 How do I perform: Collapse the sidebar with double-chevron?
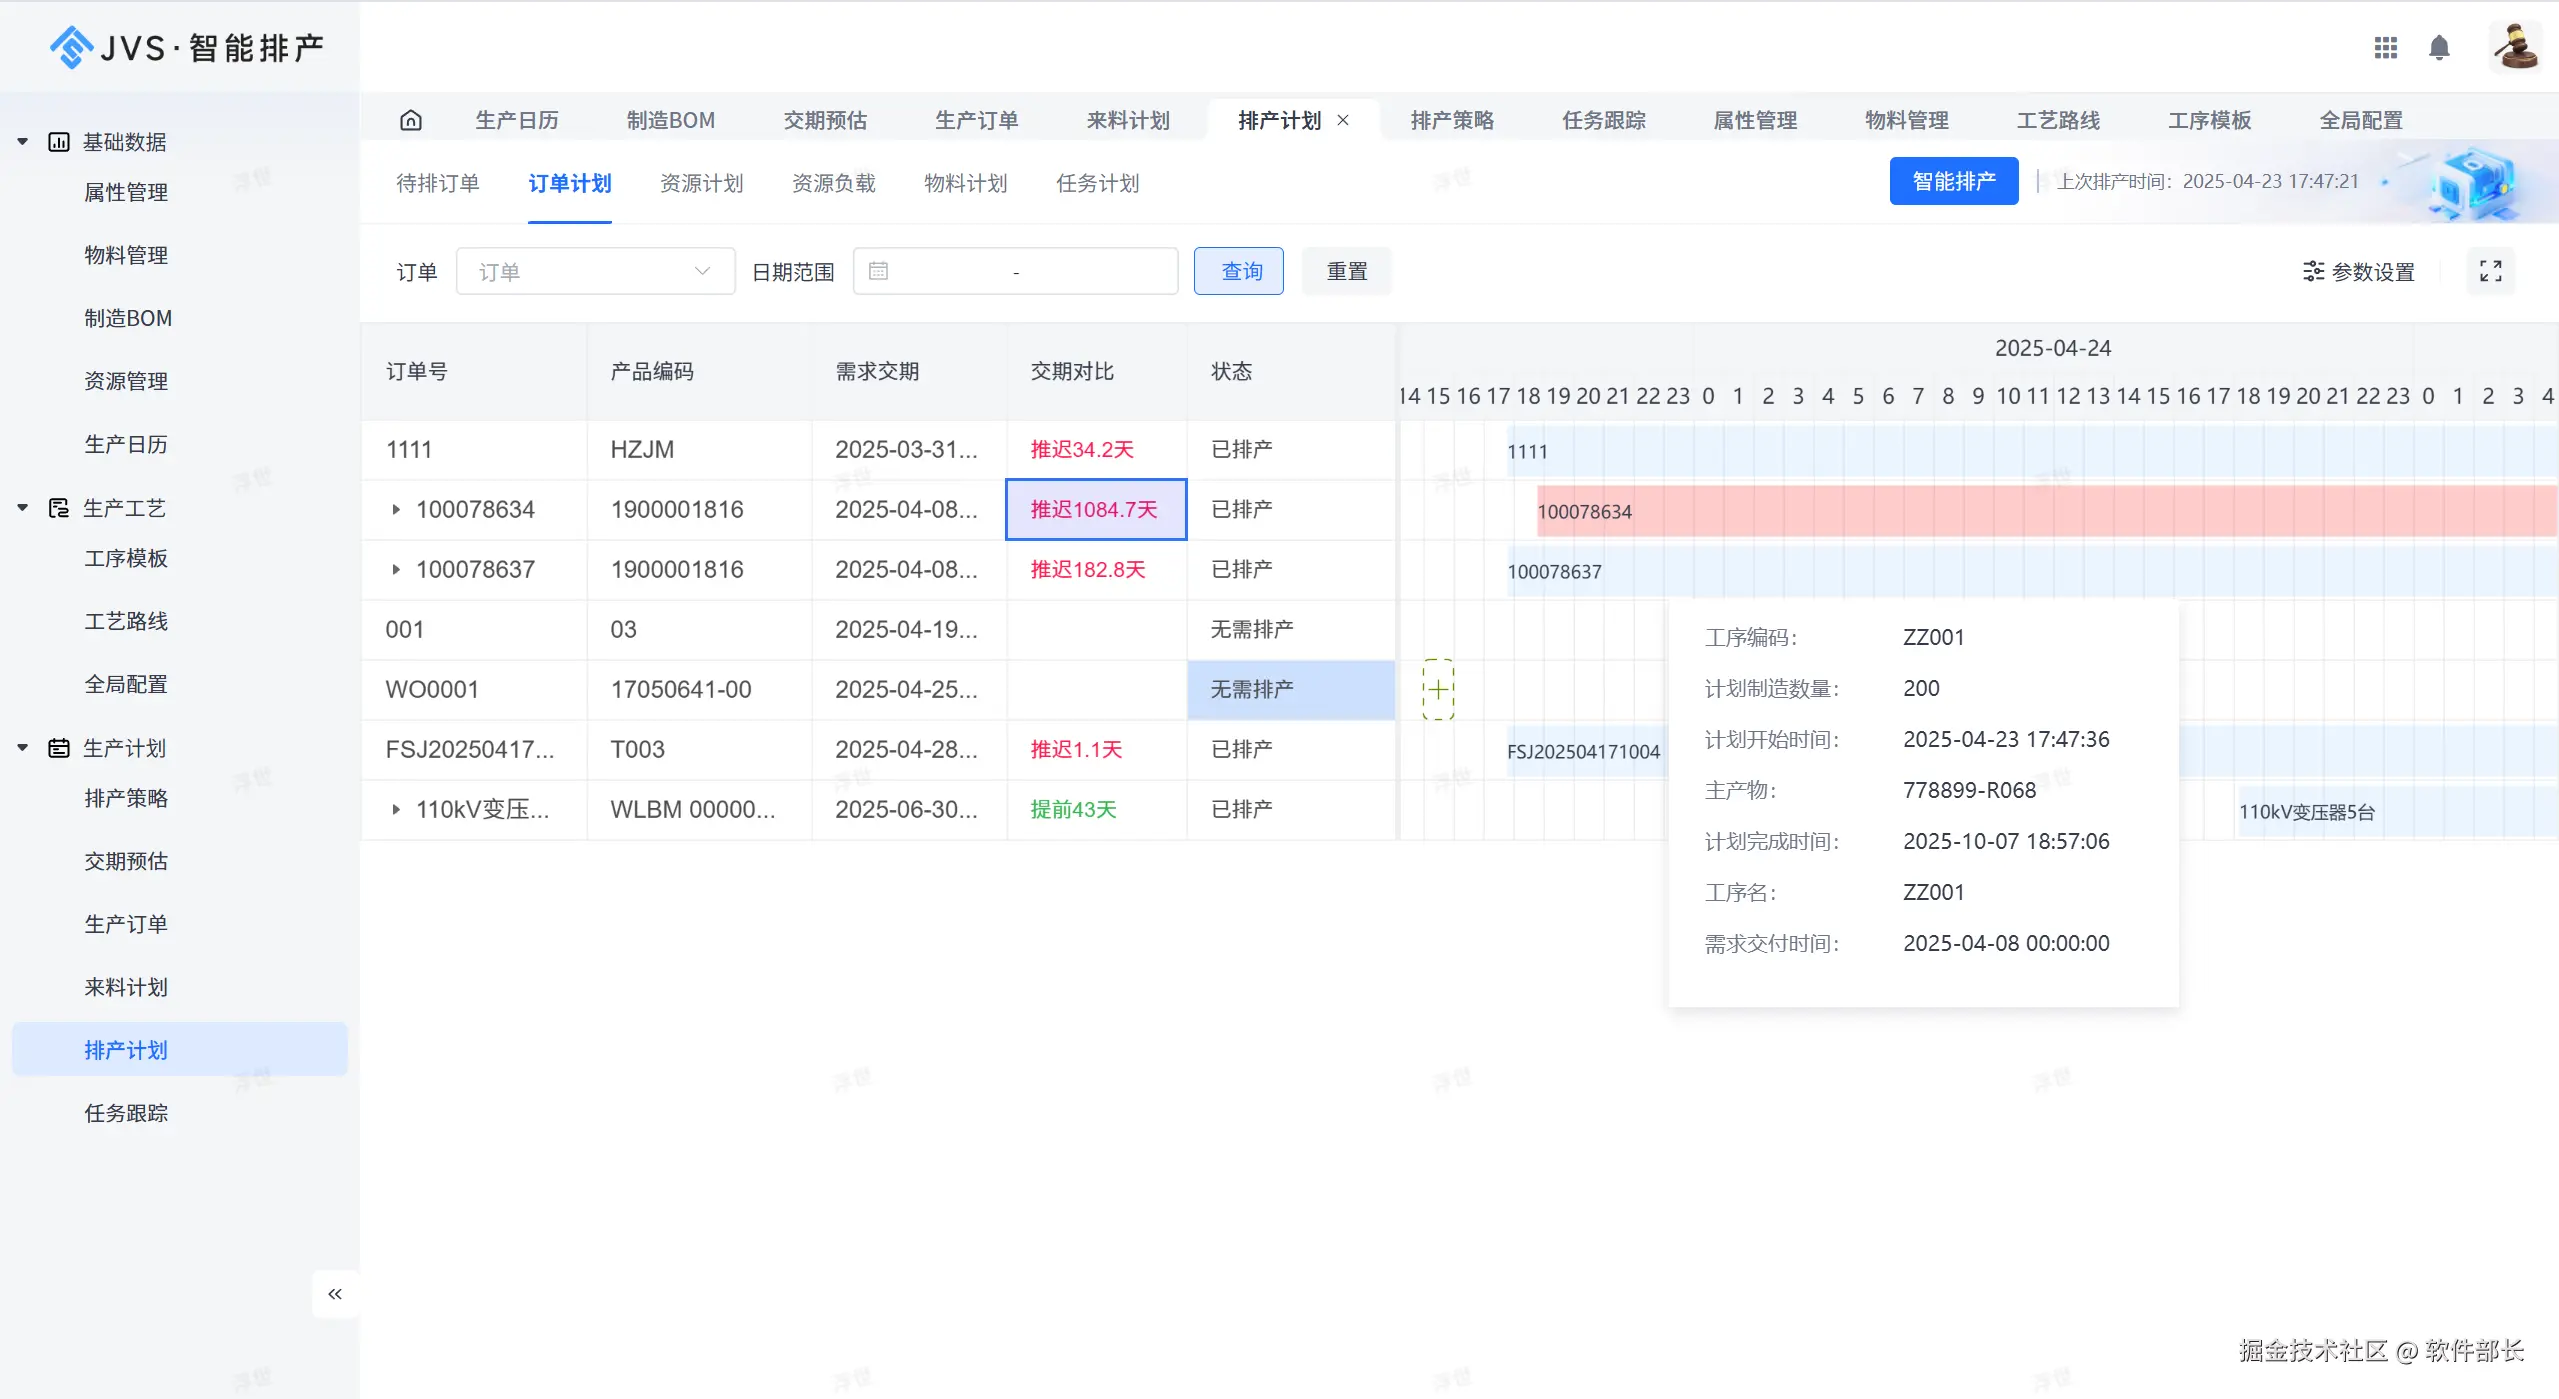(x=335, y=1294)
